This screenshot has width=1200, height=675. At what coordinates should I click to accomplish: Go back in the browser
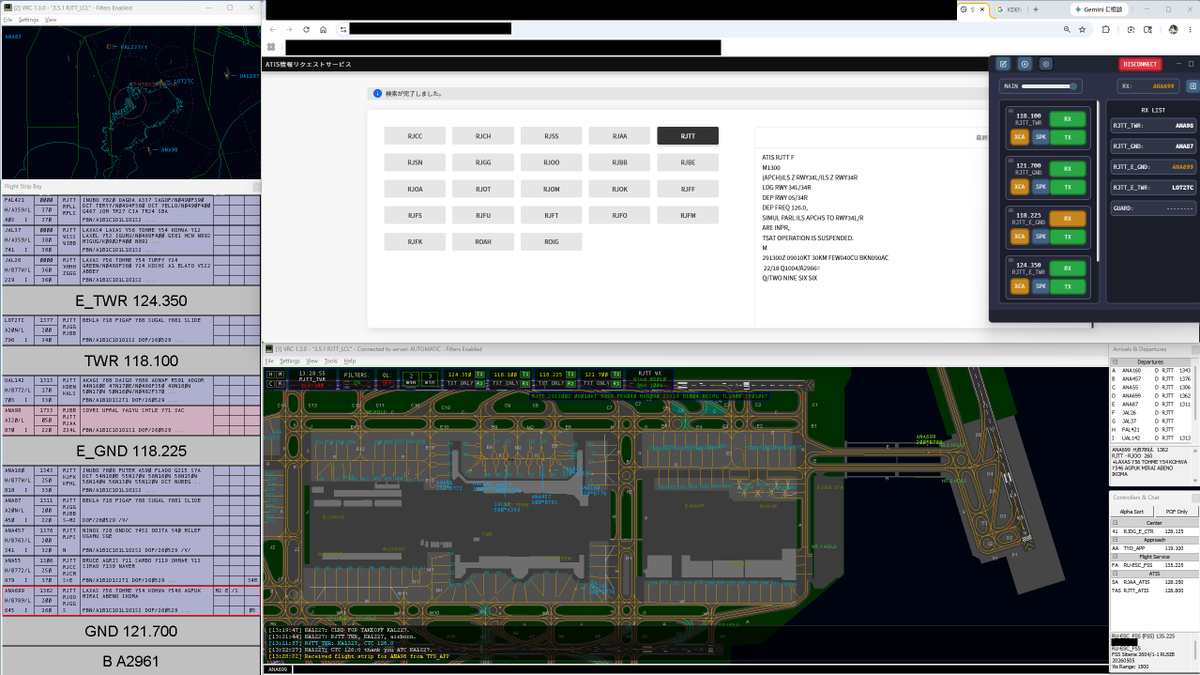pyautogui.click(x=273, y=29)
